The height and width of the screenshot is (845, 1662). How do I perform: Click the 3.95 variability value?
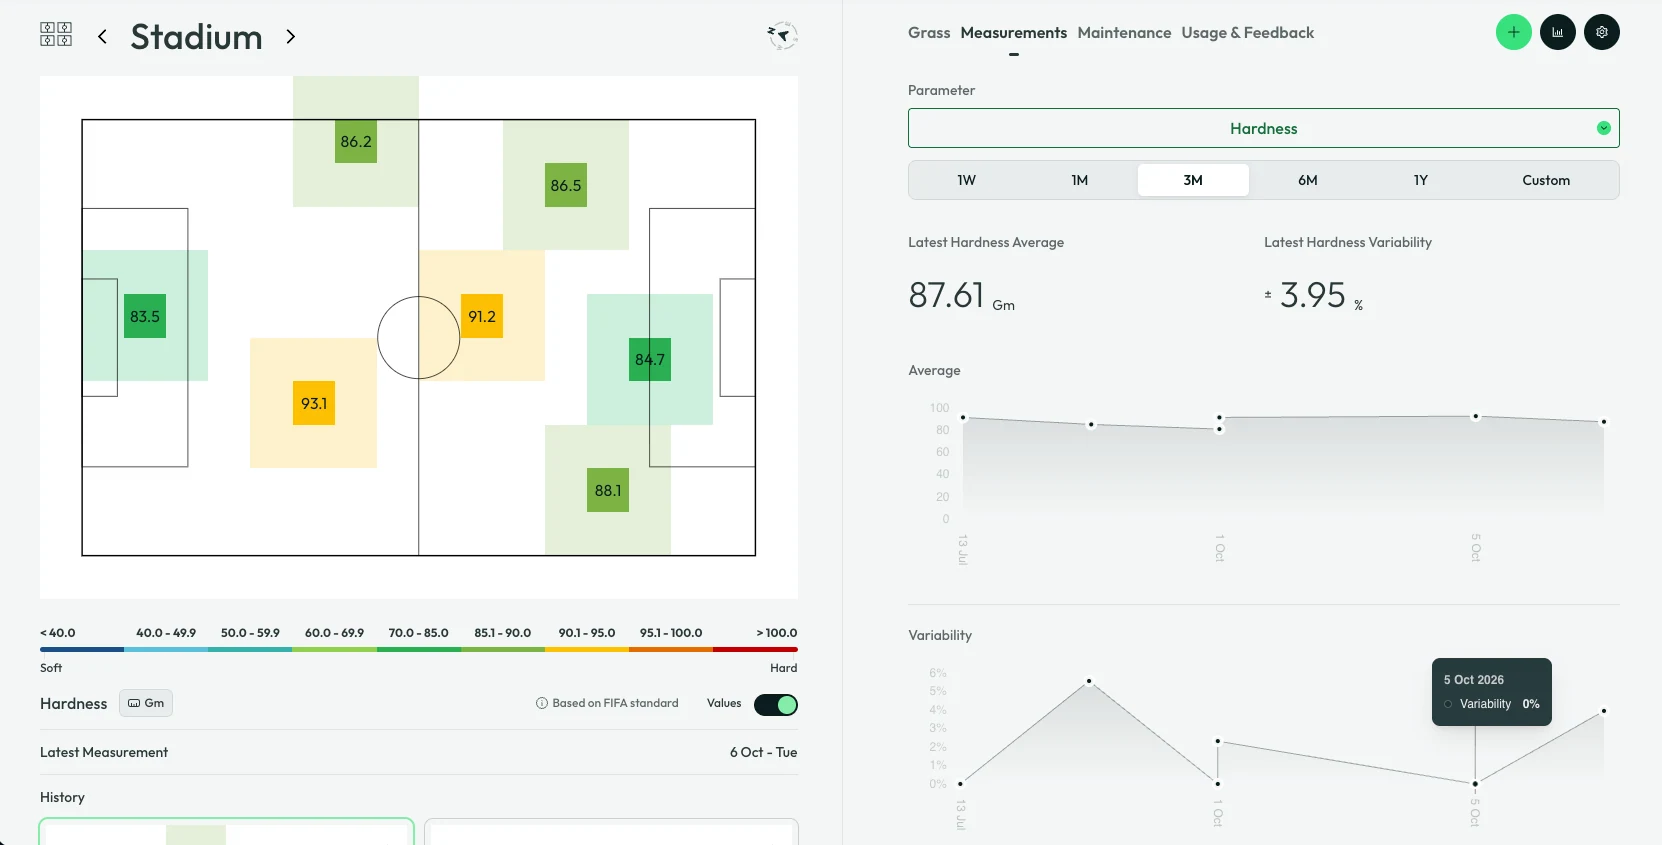(1312, 295)
